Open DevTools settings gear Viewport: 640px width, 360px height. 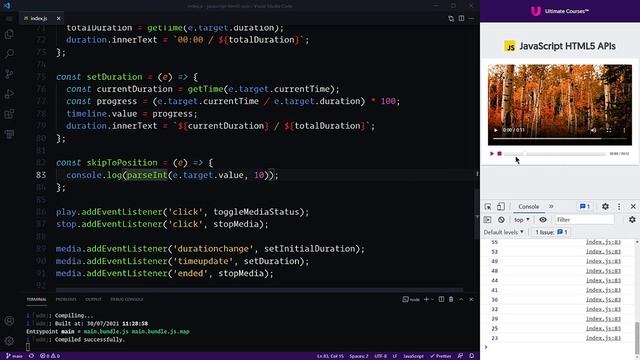coord(605,207)
